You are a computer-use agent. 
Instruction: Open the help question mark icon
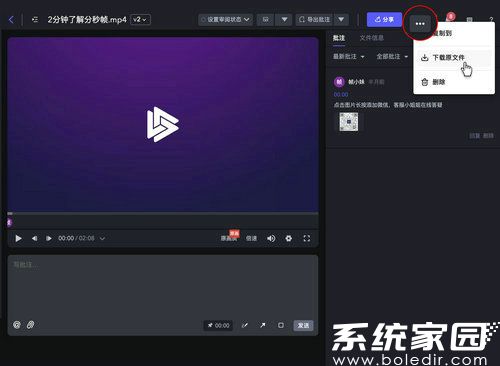pyautogui.click(x=491, y=20)
